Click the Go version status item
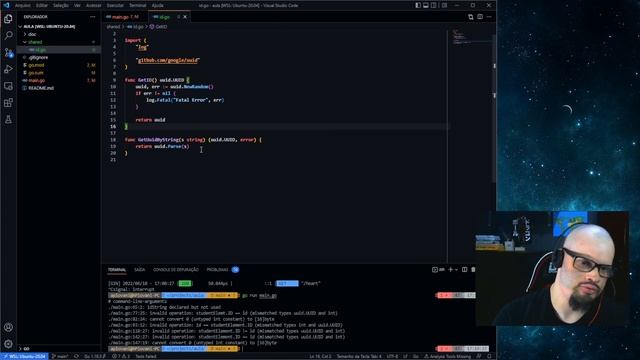Screen dimensions: 640x360 (x=94, y=356)
